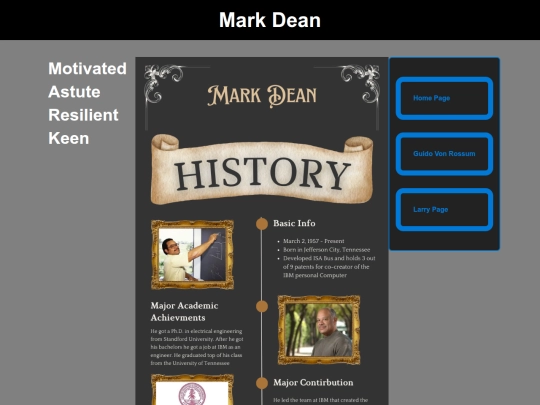Click the Mark Dean page header title
540x405 pixels.
(x=270, y=20)
